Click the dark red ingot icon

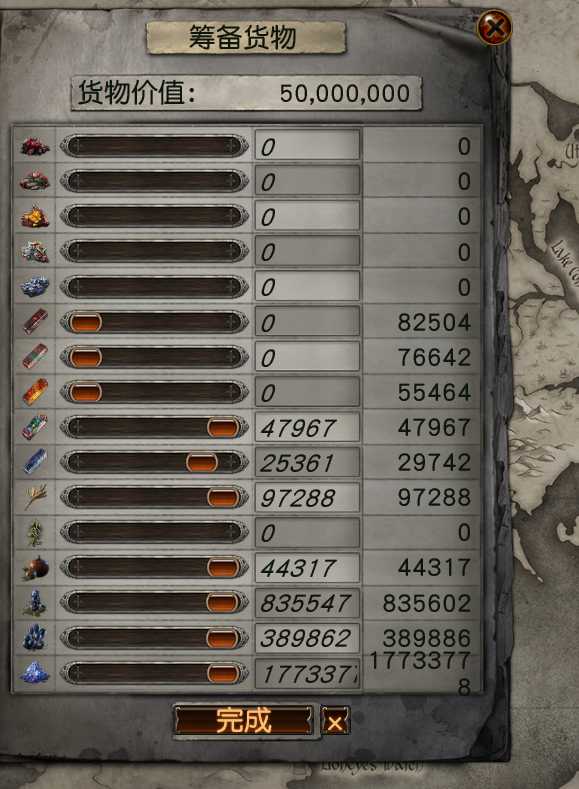point(35,322)
